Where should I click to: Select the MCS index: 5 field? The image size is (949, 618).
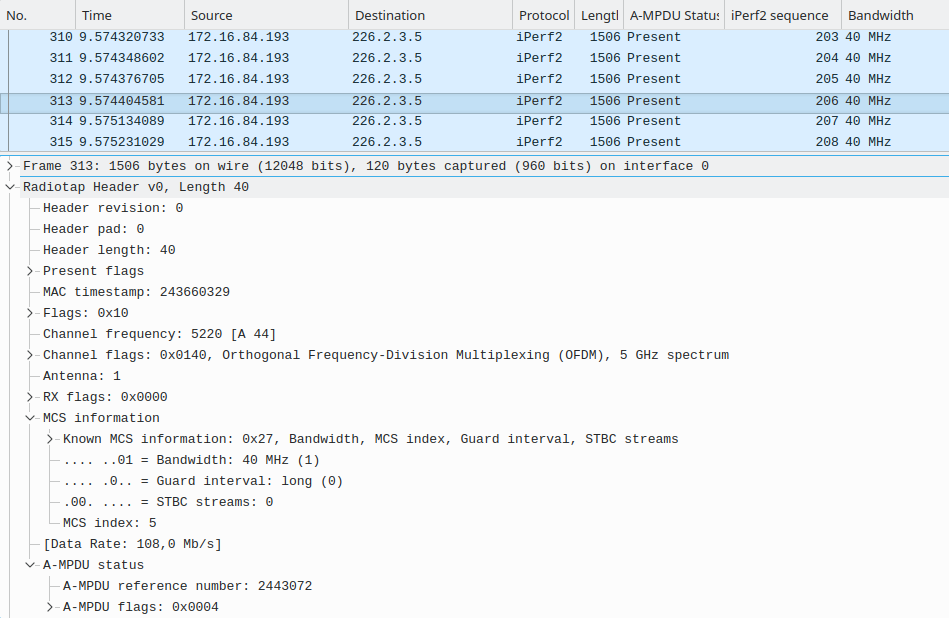pyautogui.click(x=110, y=523)
